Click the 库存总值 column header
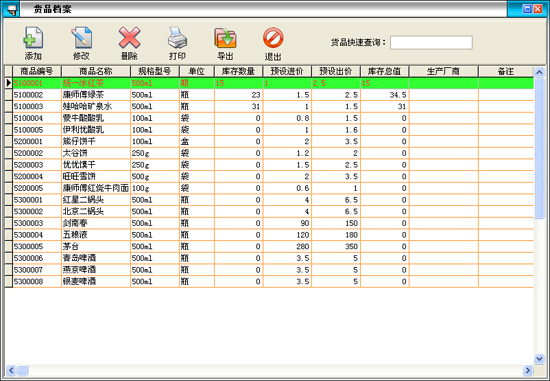The height and width of the screenshot is (381, 550). point(384,71)
